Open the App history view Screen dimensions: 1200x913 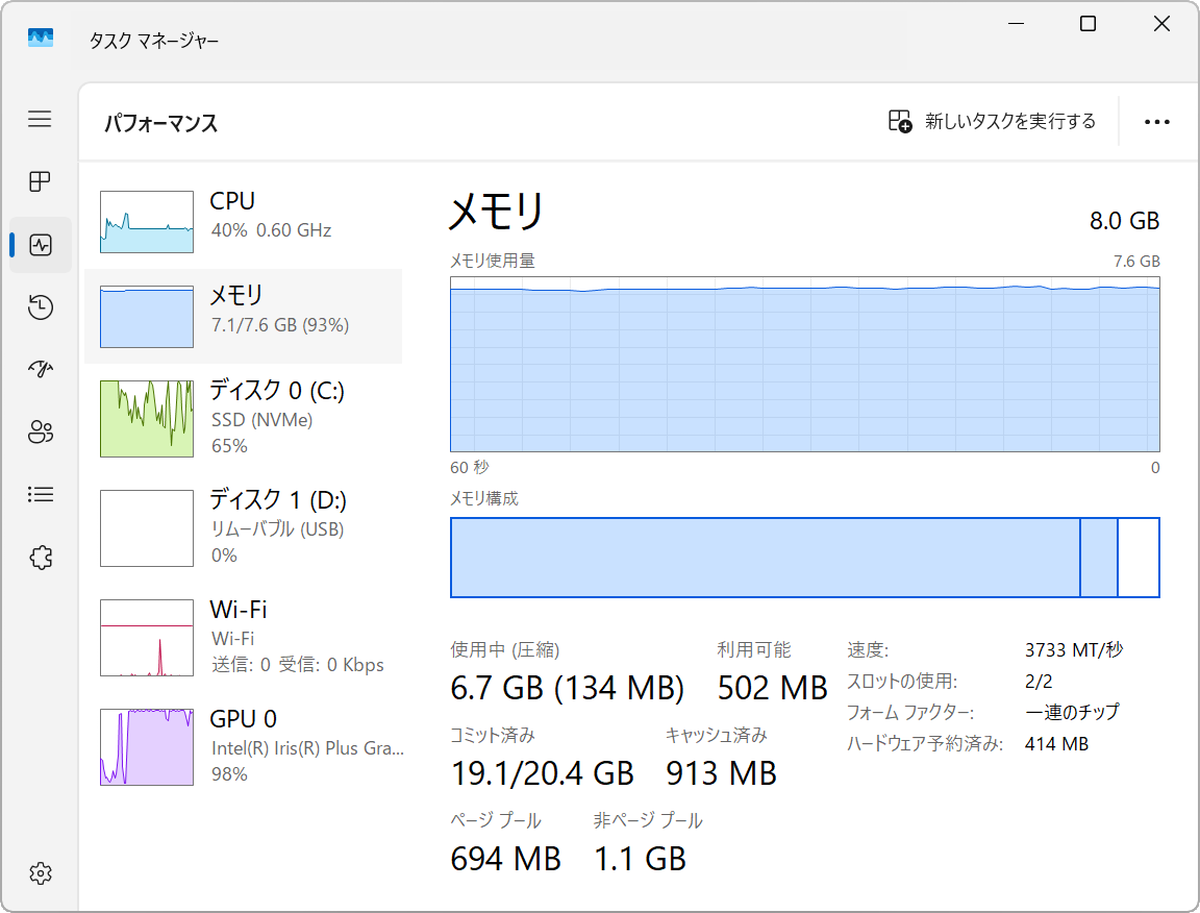point(40,307)
